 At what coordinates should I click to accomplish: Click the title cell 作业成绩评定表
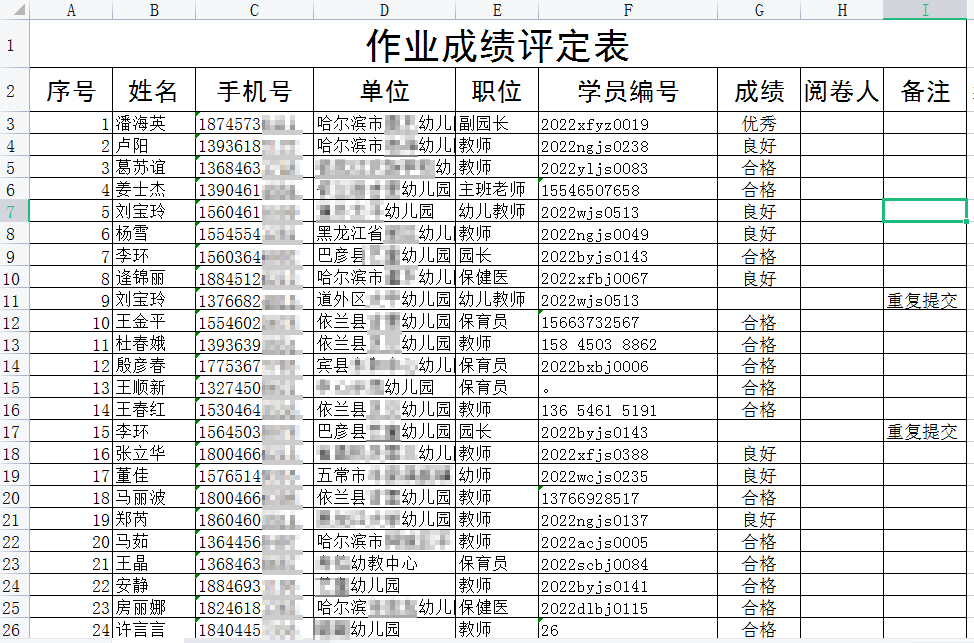pyautogui.click(x=497, y=46)
